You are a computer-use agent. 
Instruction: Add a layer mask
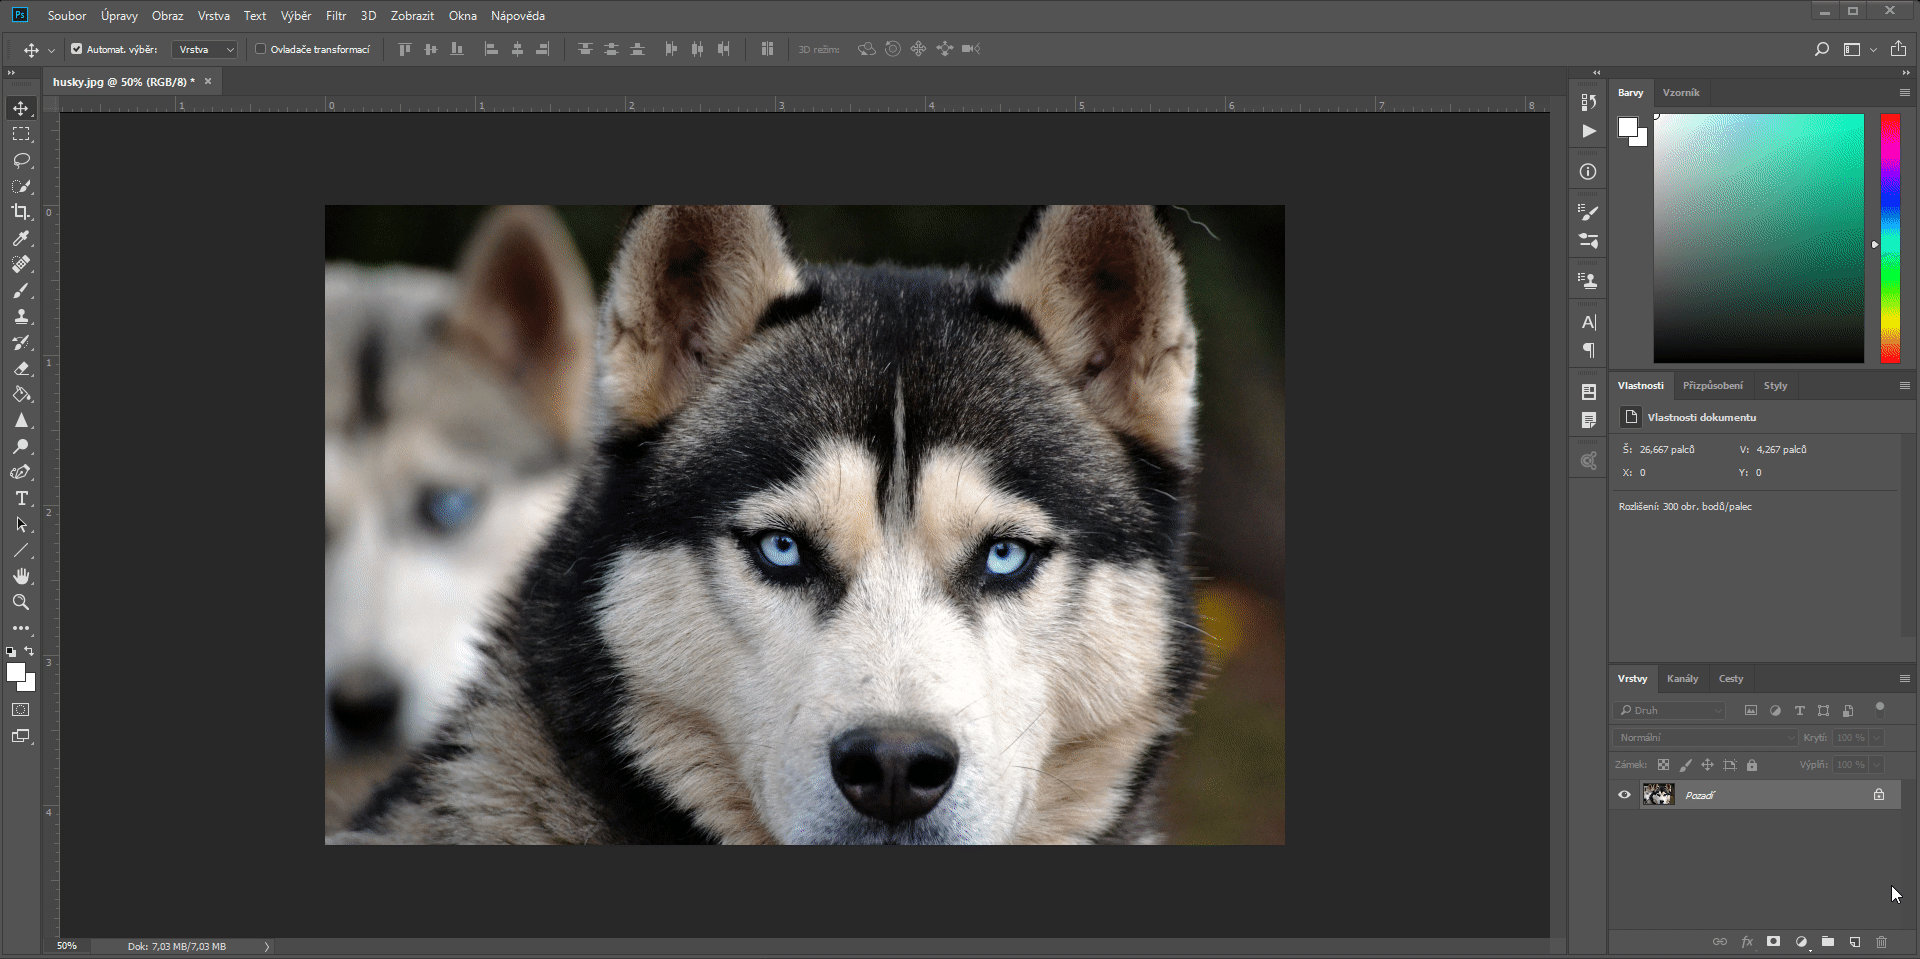tap(1773, 941)
